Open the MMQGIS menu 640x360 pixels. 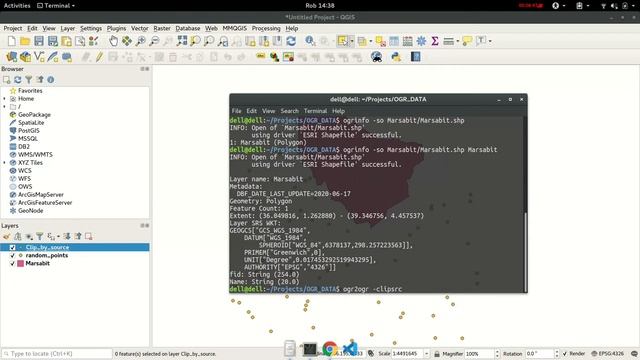pyautogui.click(x=235, y=28)
